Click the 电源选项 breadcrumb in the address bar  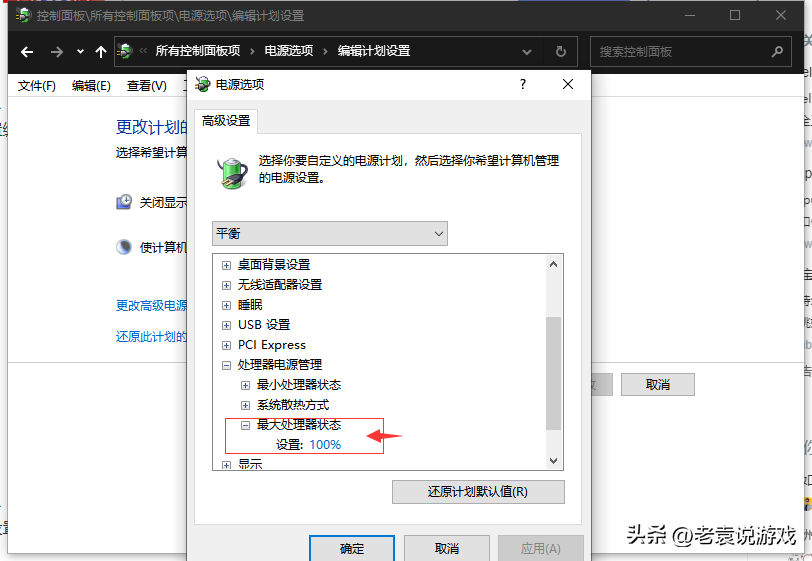click(x=289, y=51)
